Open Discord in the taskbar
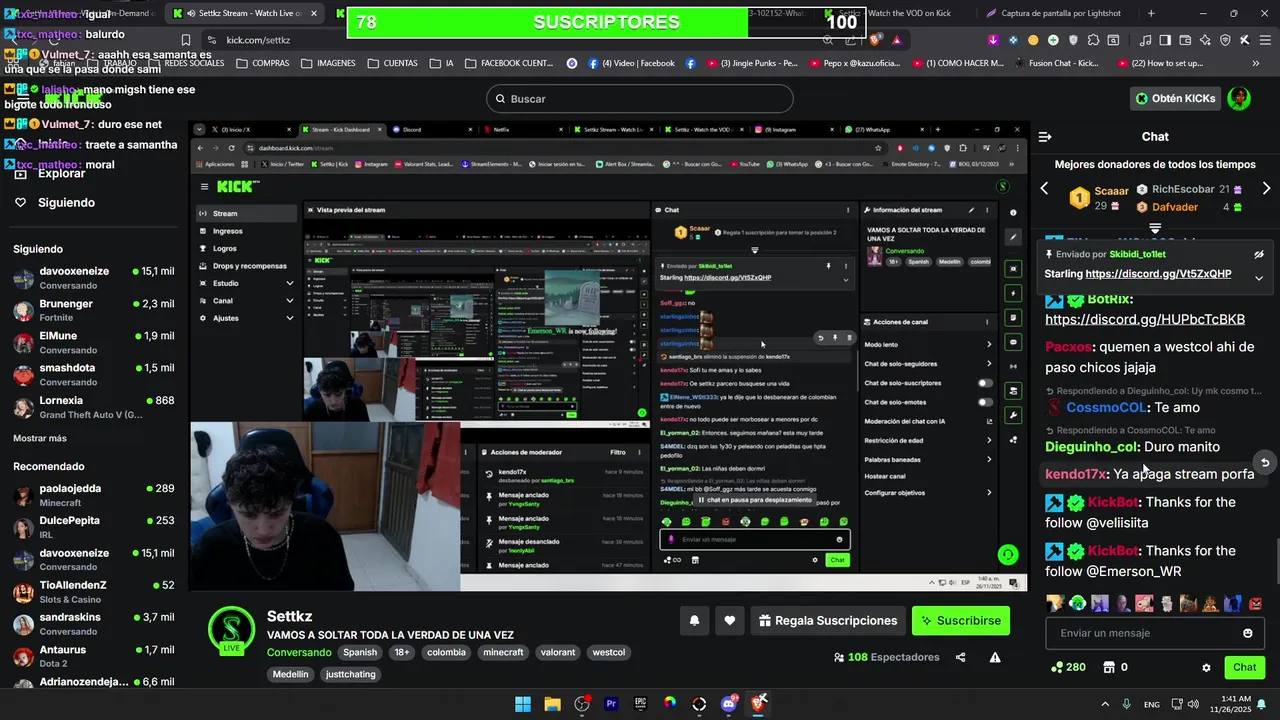Image resolution: width=1280 pixels, height=720 pixels. tap(729, 704)
